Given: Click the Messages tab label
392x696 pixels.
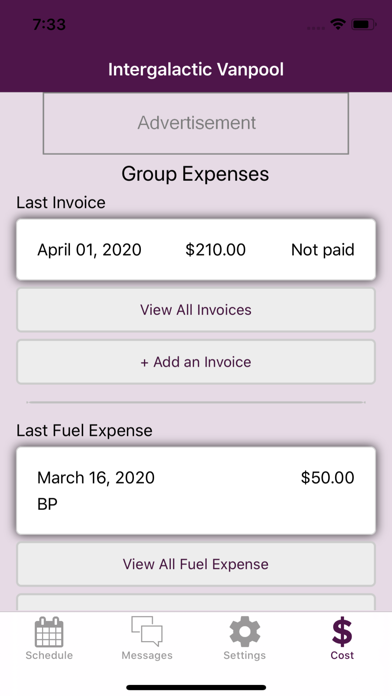Looking at the screenshot, I should (x=147, y=655).
